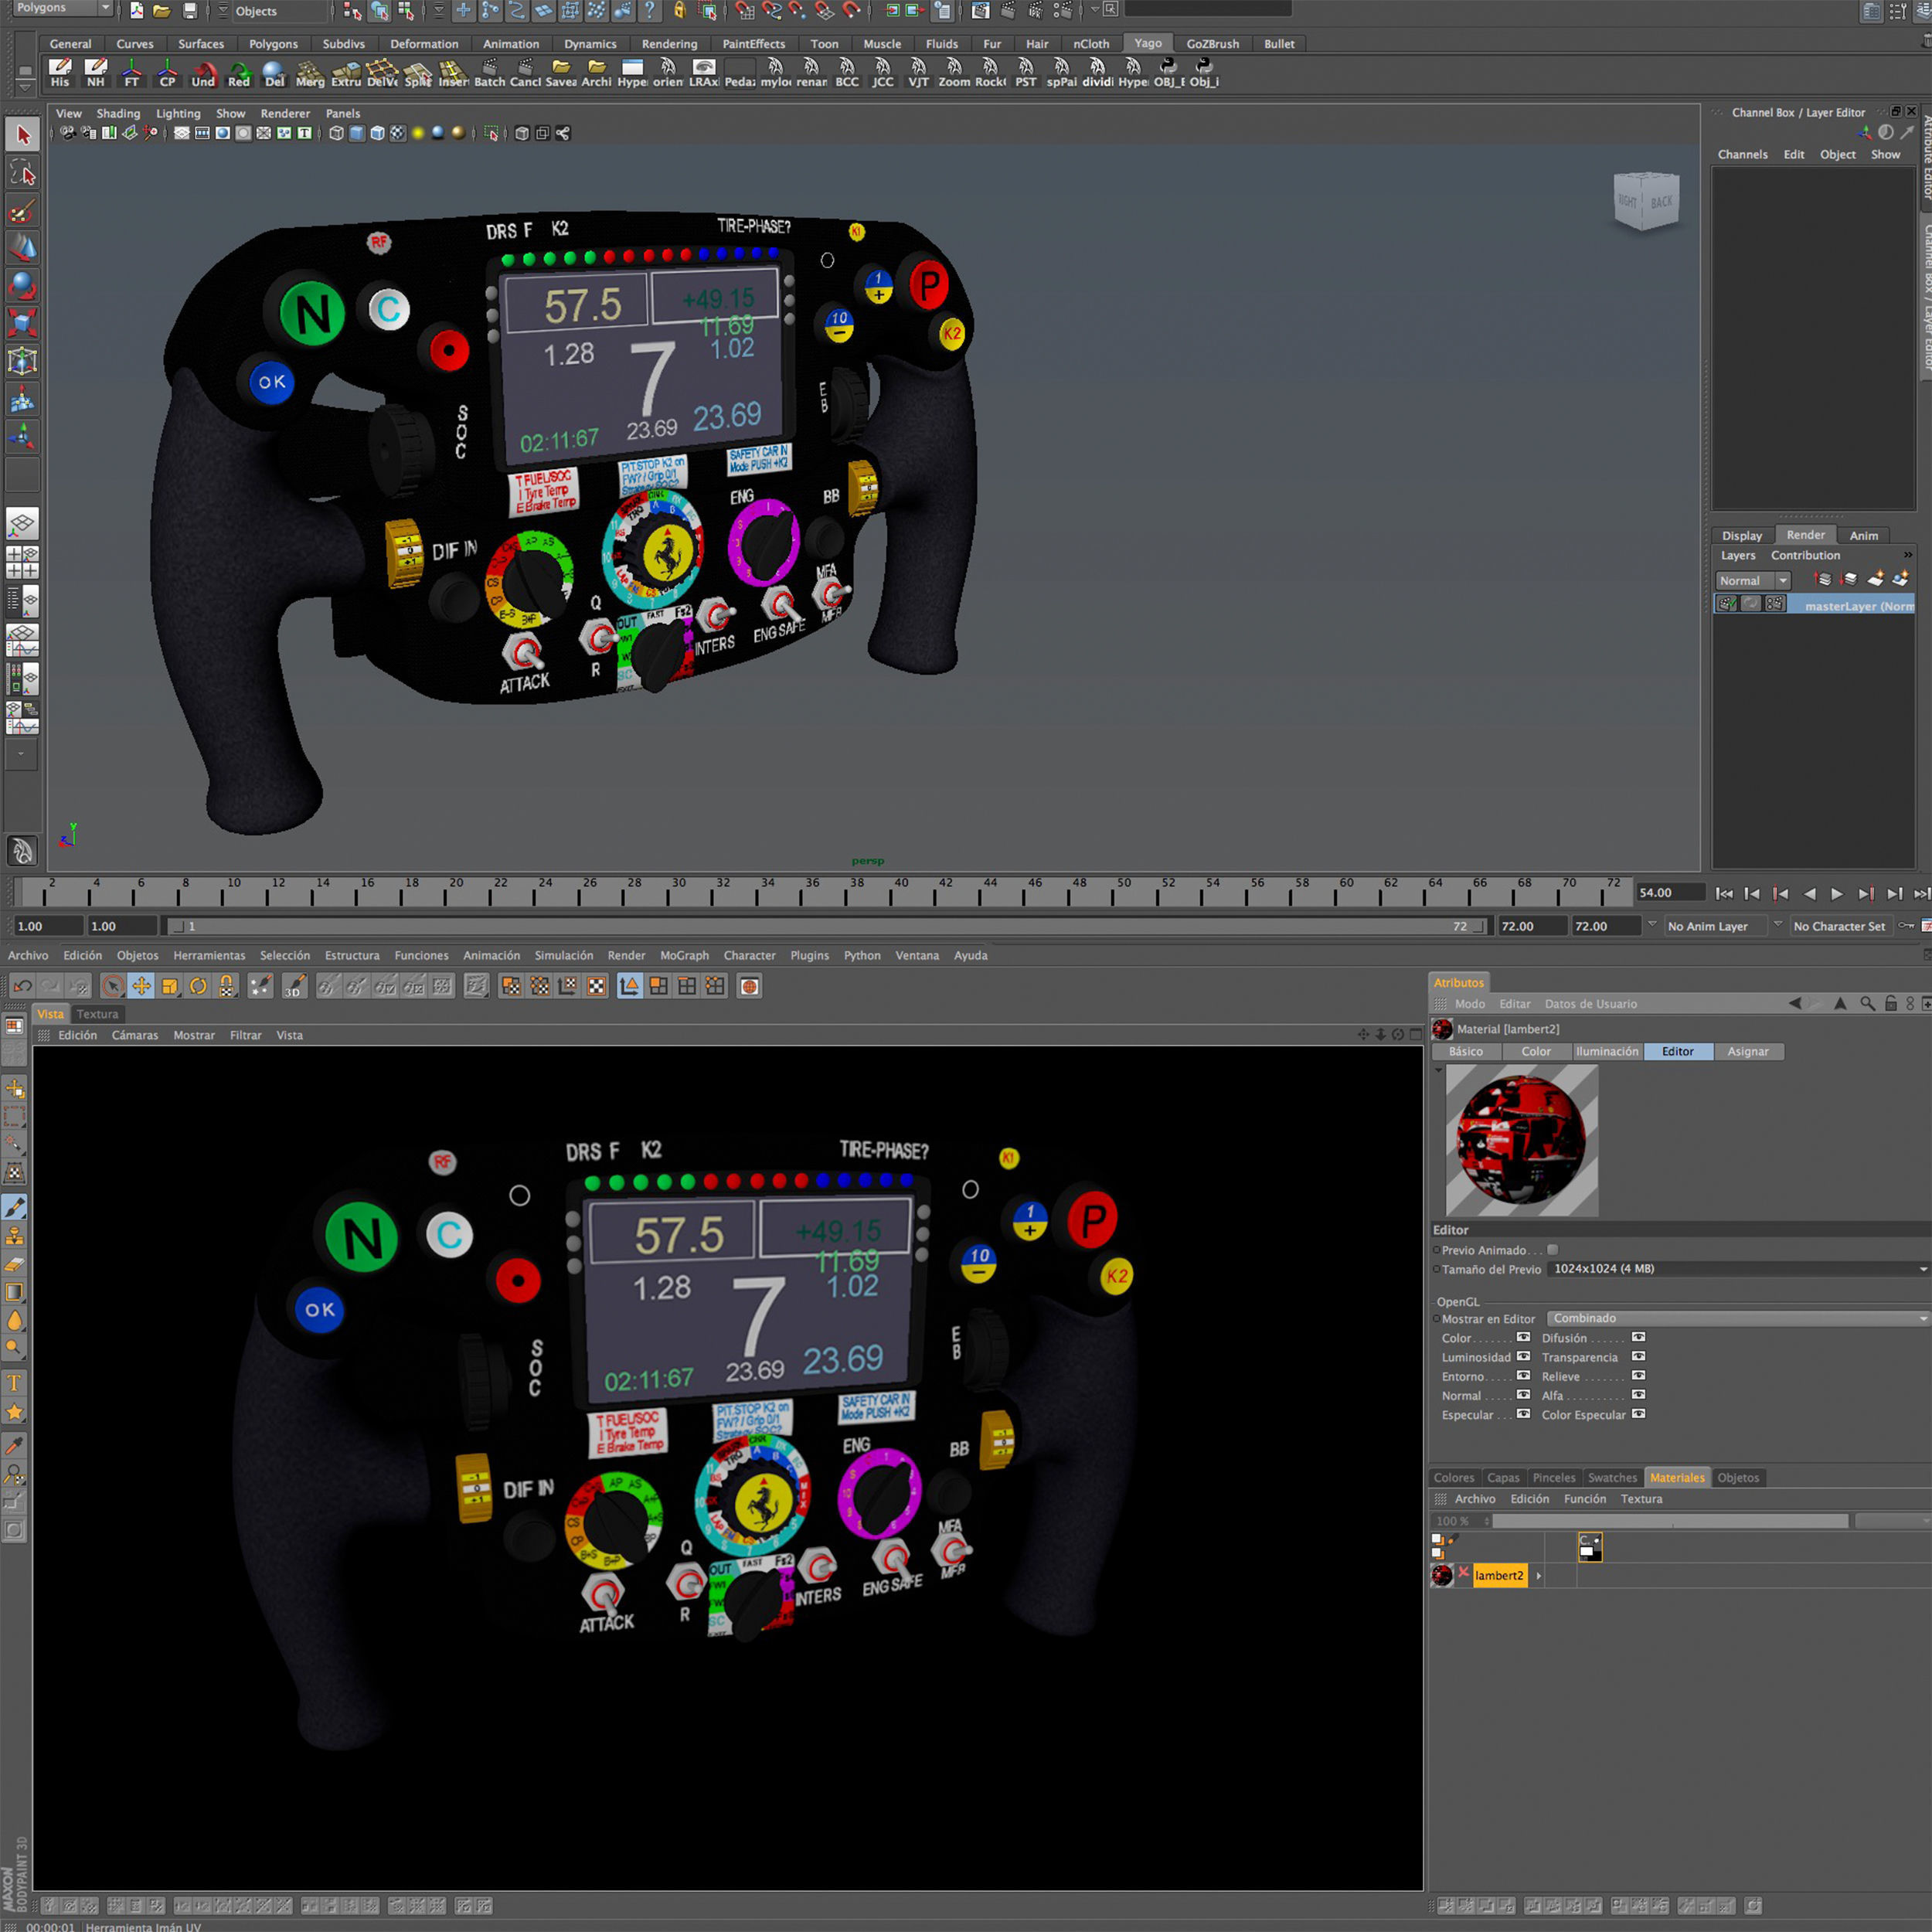This screenshot has width=1932, height=1932.
Task: Click the lambert2 material preview sphere
Action: coord(1521,1140)
